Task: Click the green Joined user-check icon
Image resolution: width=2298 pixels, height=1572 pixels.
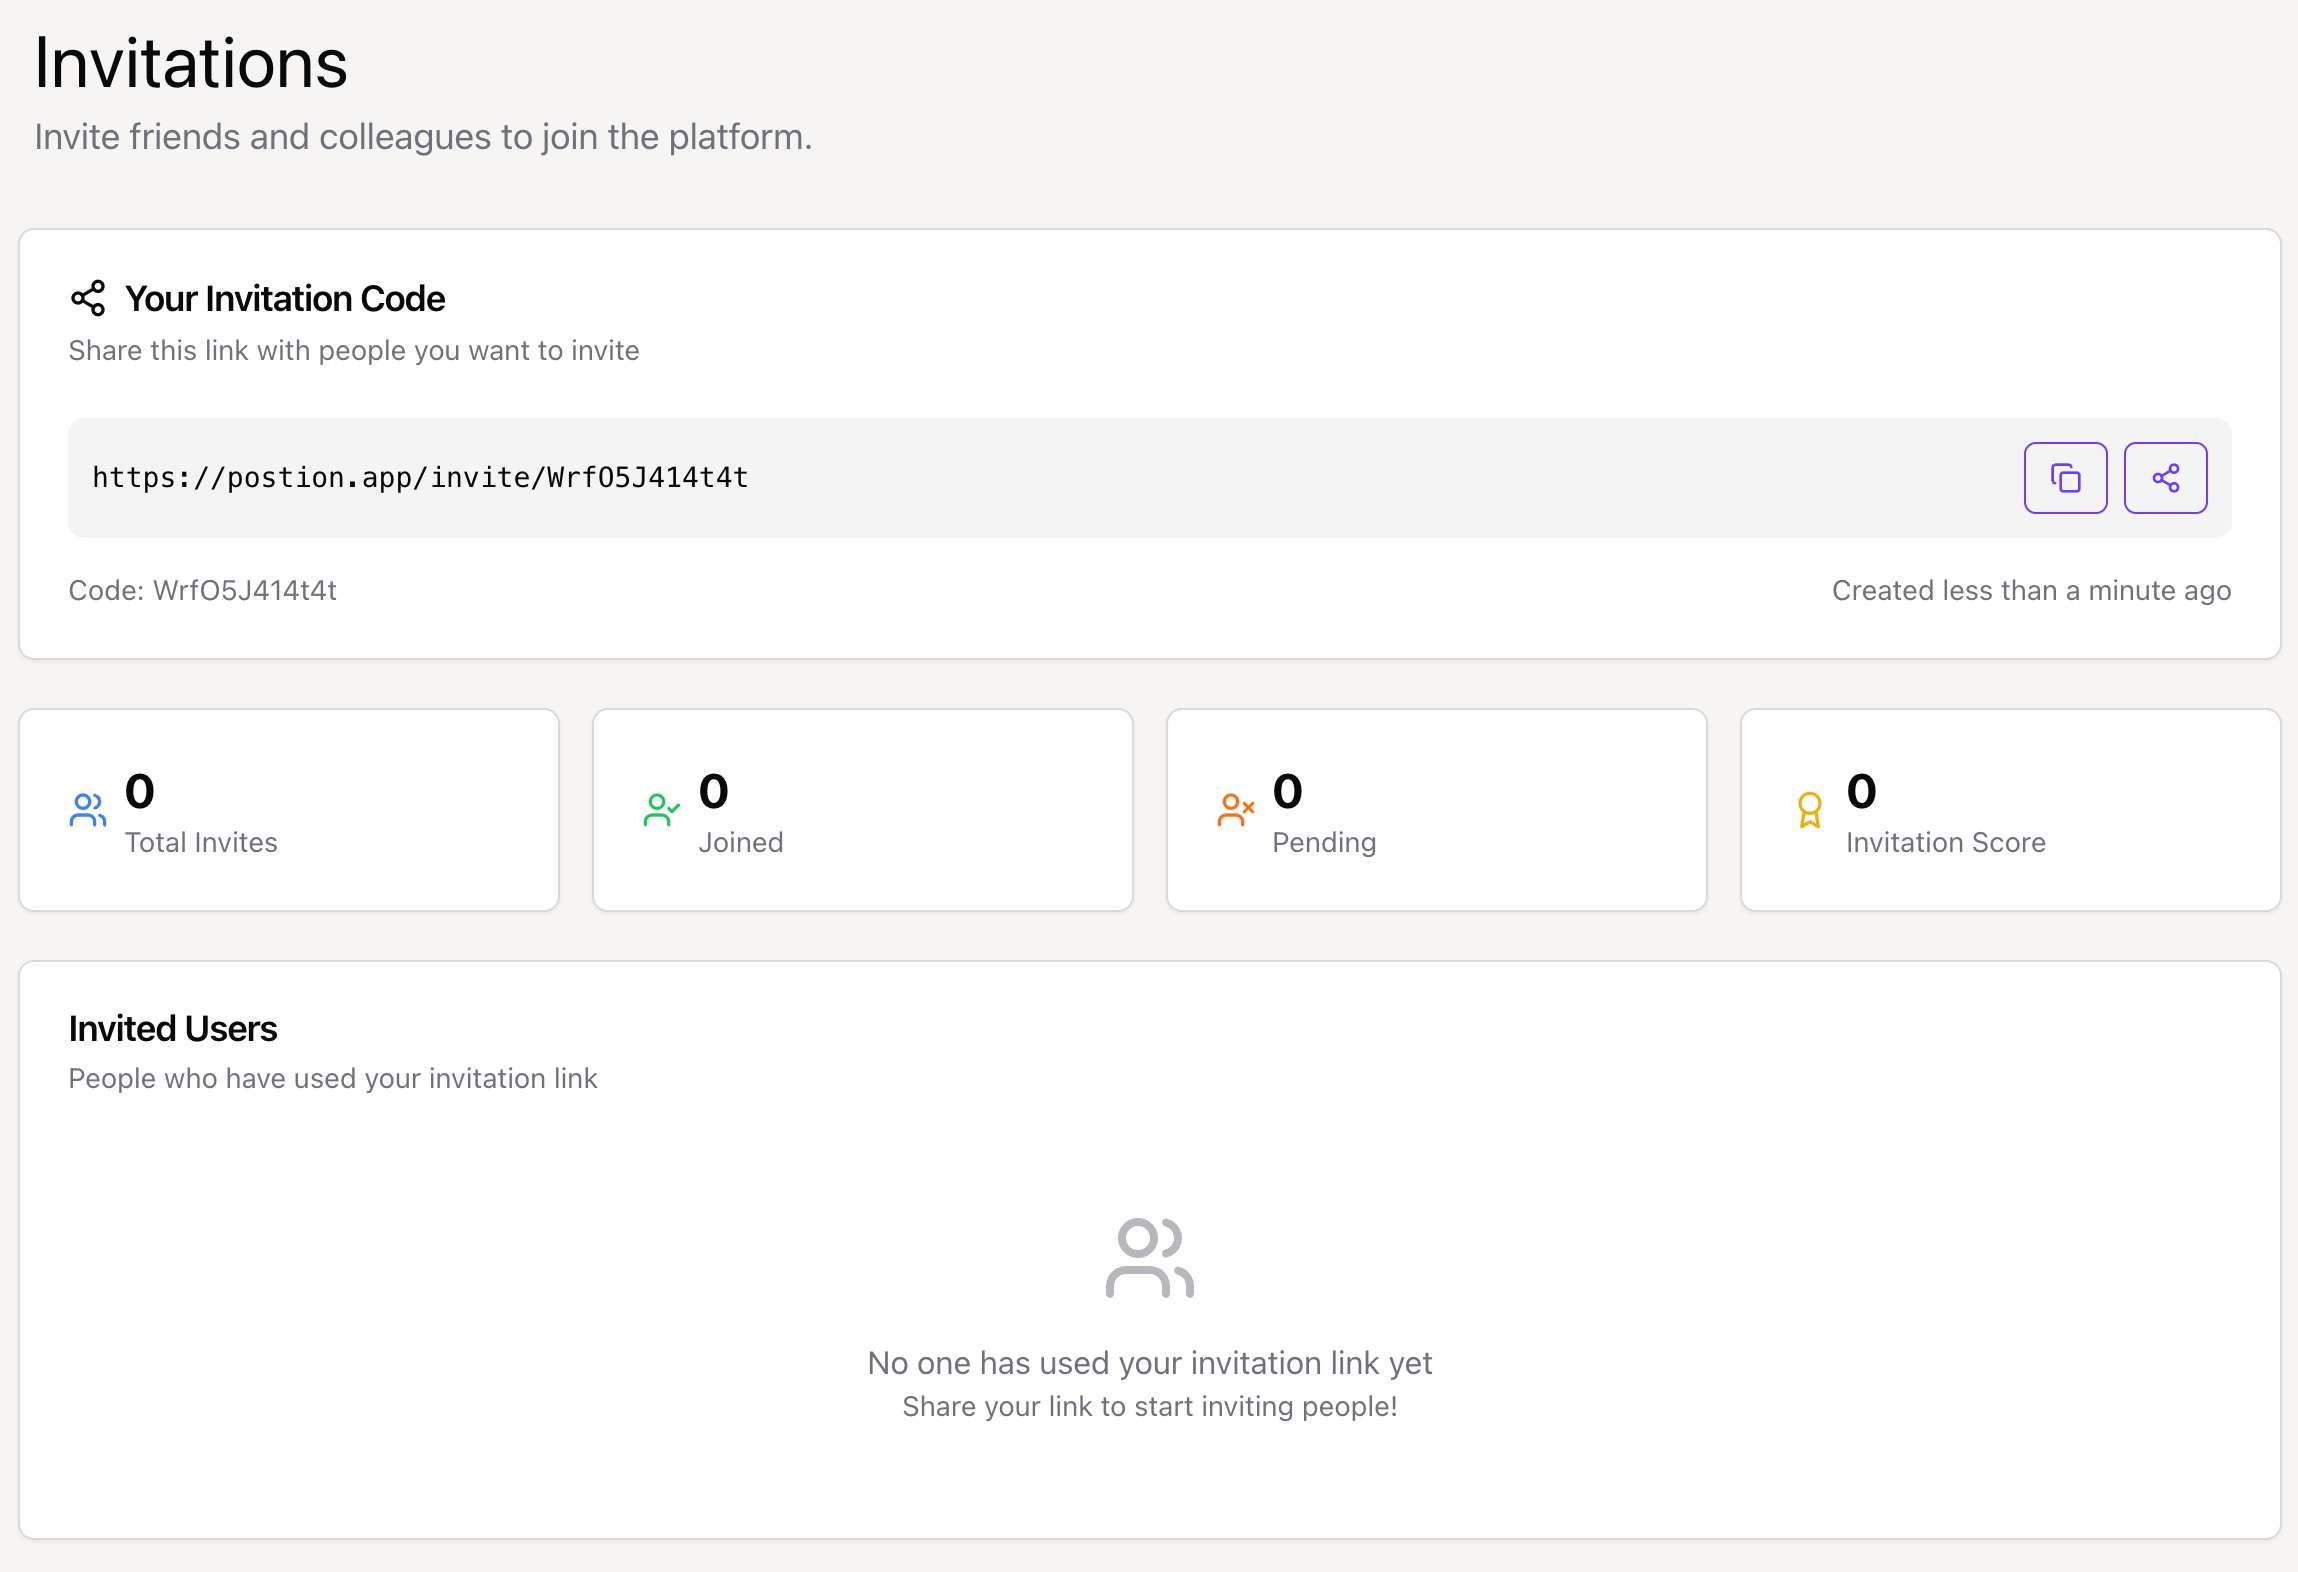Action: tap(661, 810)
